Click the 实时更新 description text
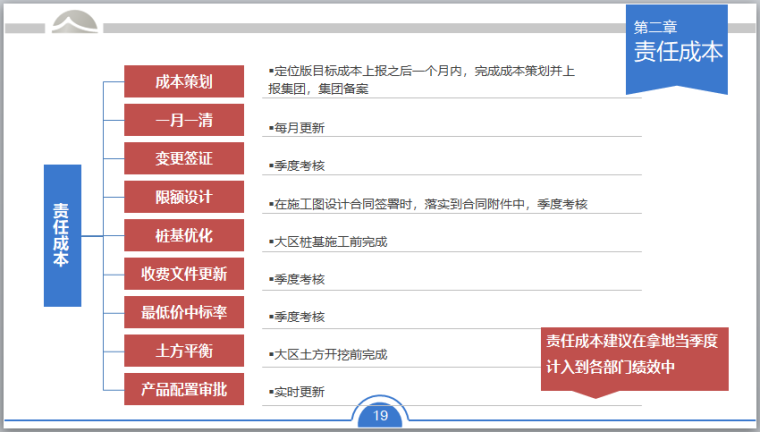The height and width of the screenshot is (432, 760). pyautogui.click(x=298, y=392)
